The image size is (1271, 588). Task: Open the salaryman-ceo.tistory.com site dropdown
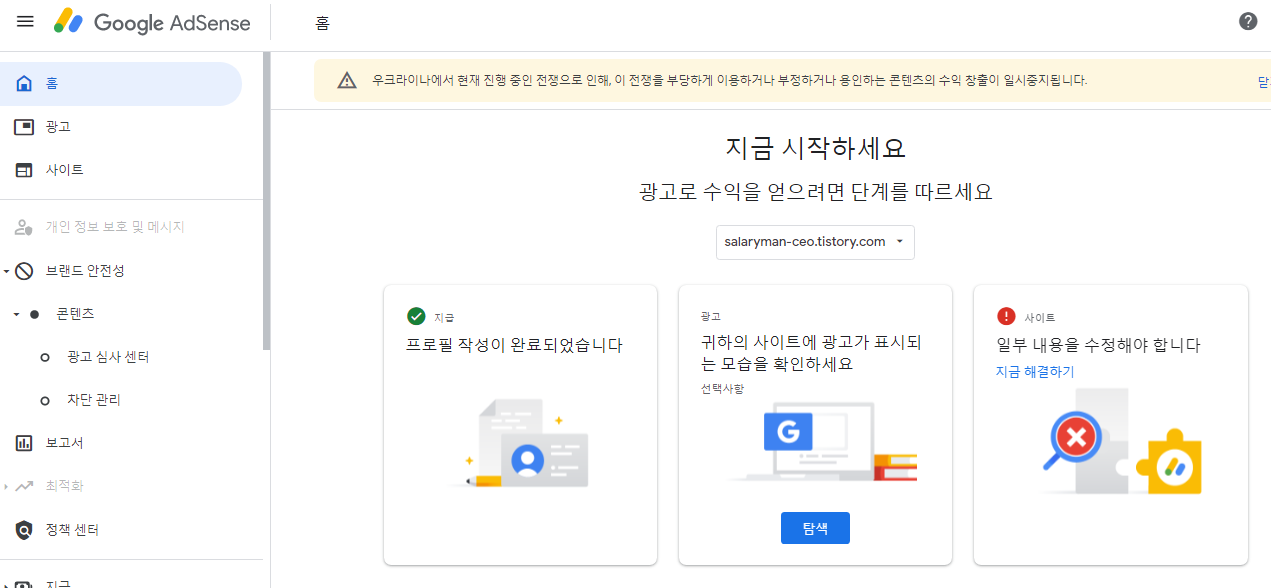coord(815,242)
